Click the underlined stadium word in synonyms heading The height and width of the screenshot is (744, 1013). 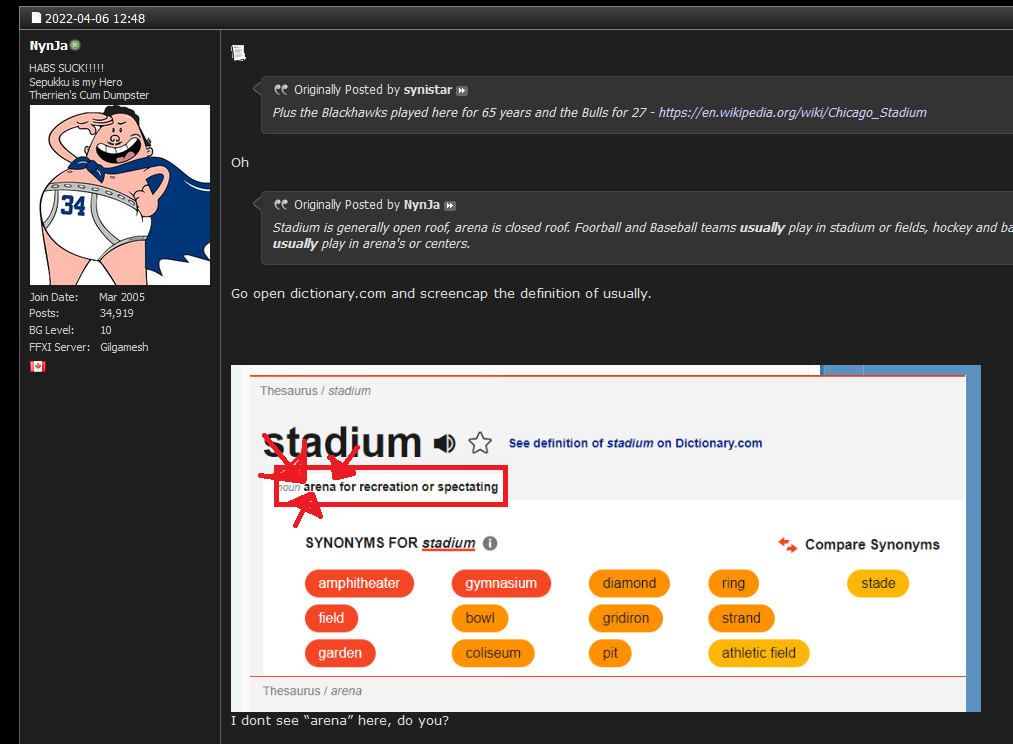(x=448, y=543)
